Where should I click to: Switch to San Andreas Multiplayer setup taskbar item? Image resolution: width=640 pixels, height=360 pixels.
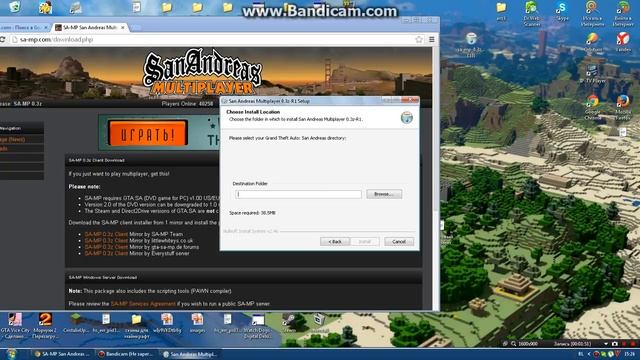coord(190,354)
